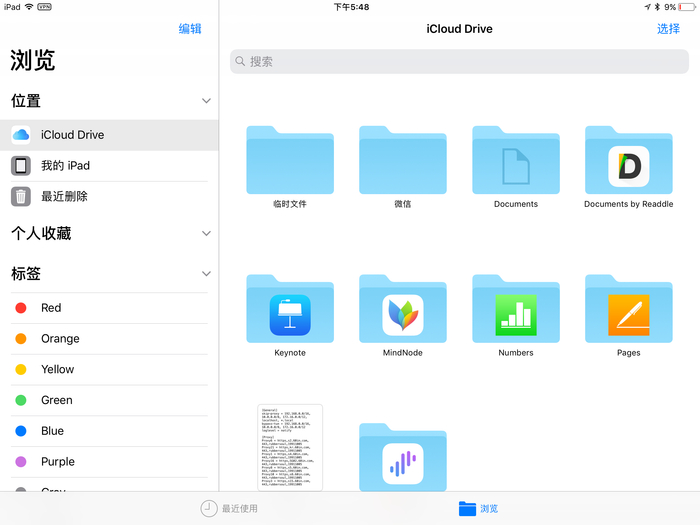
Task: Open the Keynote folder
Action: 290,310
